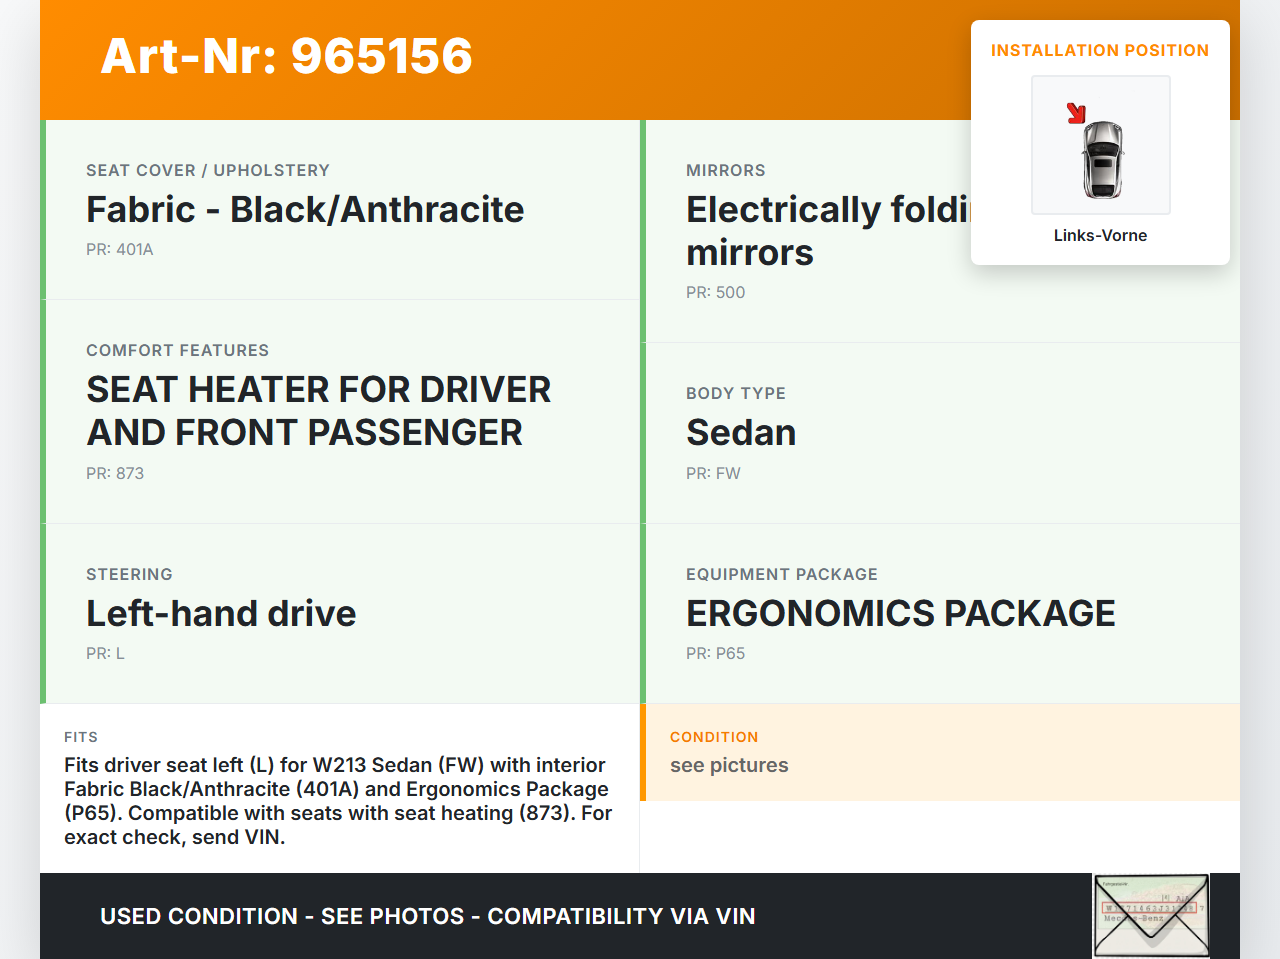
Task: Select the Left-hand drive steering value
Action: tap(221, 613)
